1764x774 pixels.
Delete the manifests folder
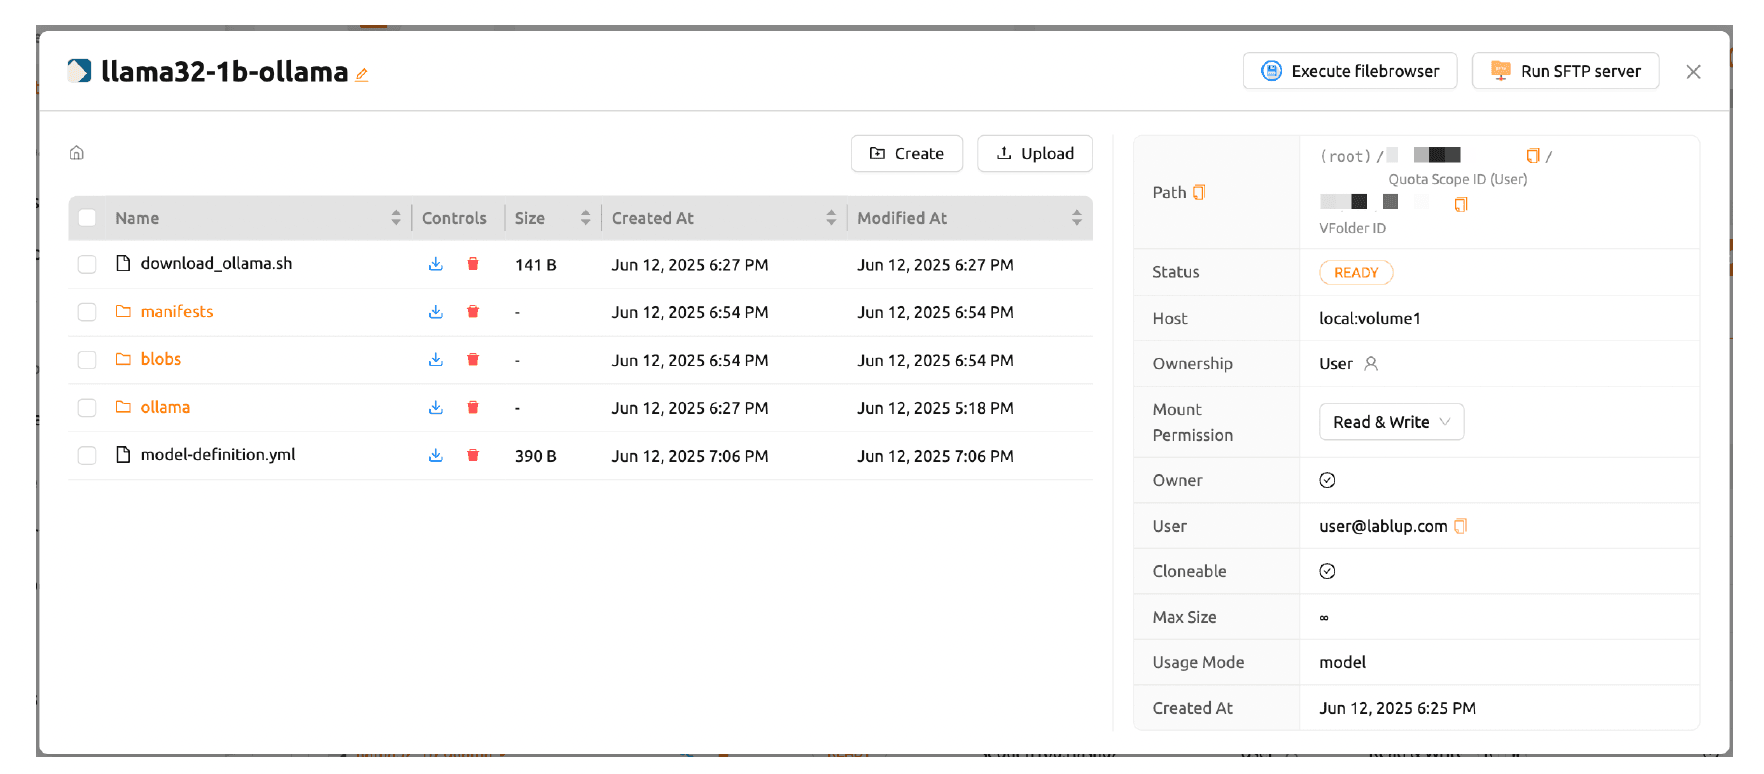(x=473, y=312)
